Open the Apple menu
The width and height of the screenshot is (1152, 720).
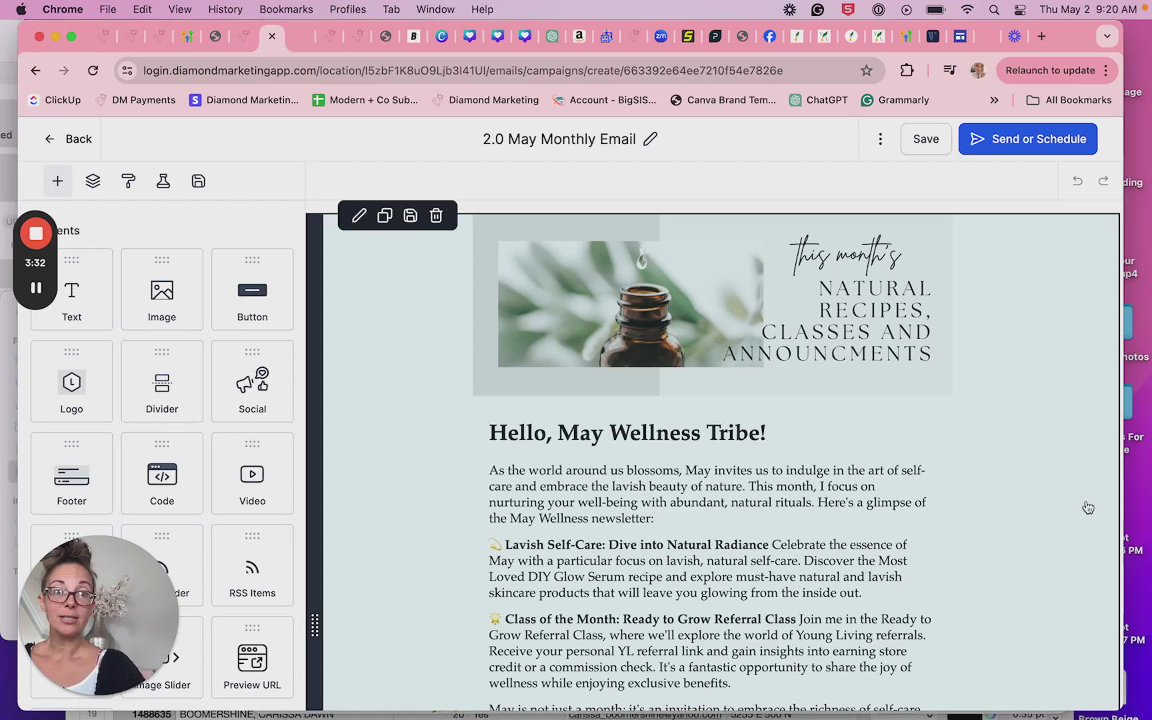click(x=21, y=10)
